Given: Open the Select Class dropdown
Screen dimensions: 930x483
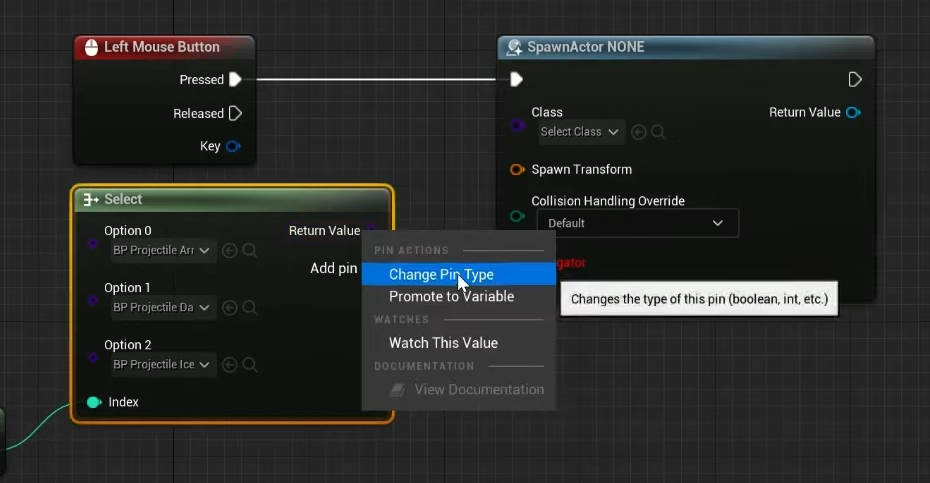Looking at the screenshot, I should pos(581,132).
